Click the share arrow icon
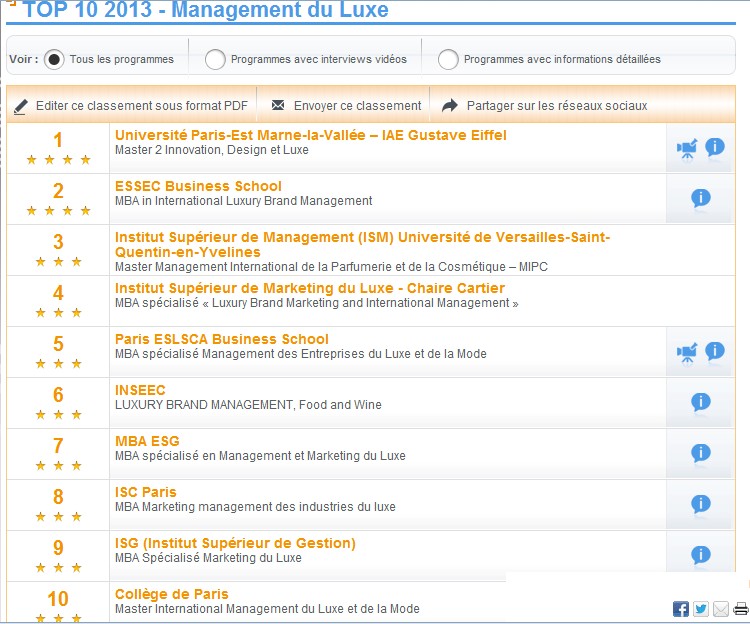 click(x=449, y=105)
